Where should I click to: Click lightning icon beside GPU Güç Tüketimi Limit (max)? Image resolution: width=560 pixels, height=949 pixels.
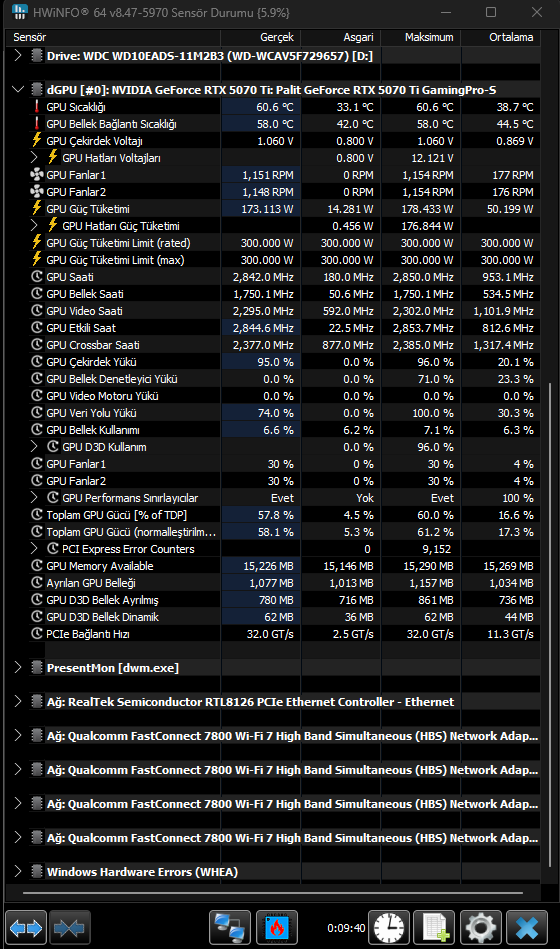37,260
